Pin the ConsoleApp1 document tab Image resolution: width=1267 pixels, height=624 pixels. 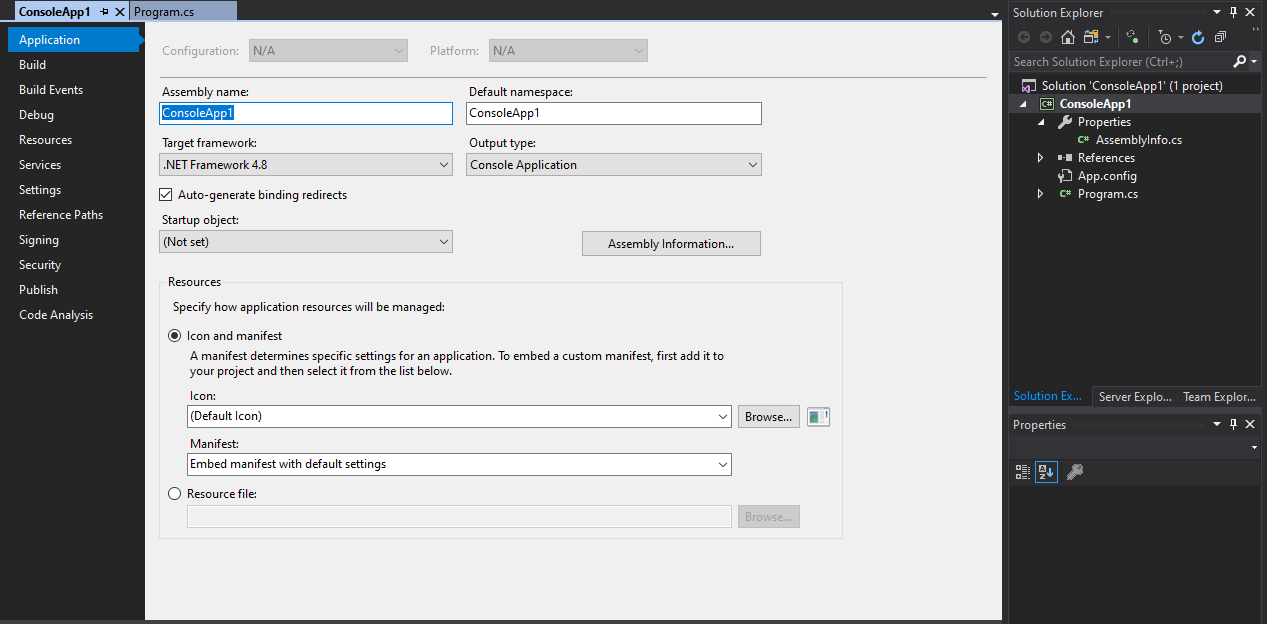105,12
